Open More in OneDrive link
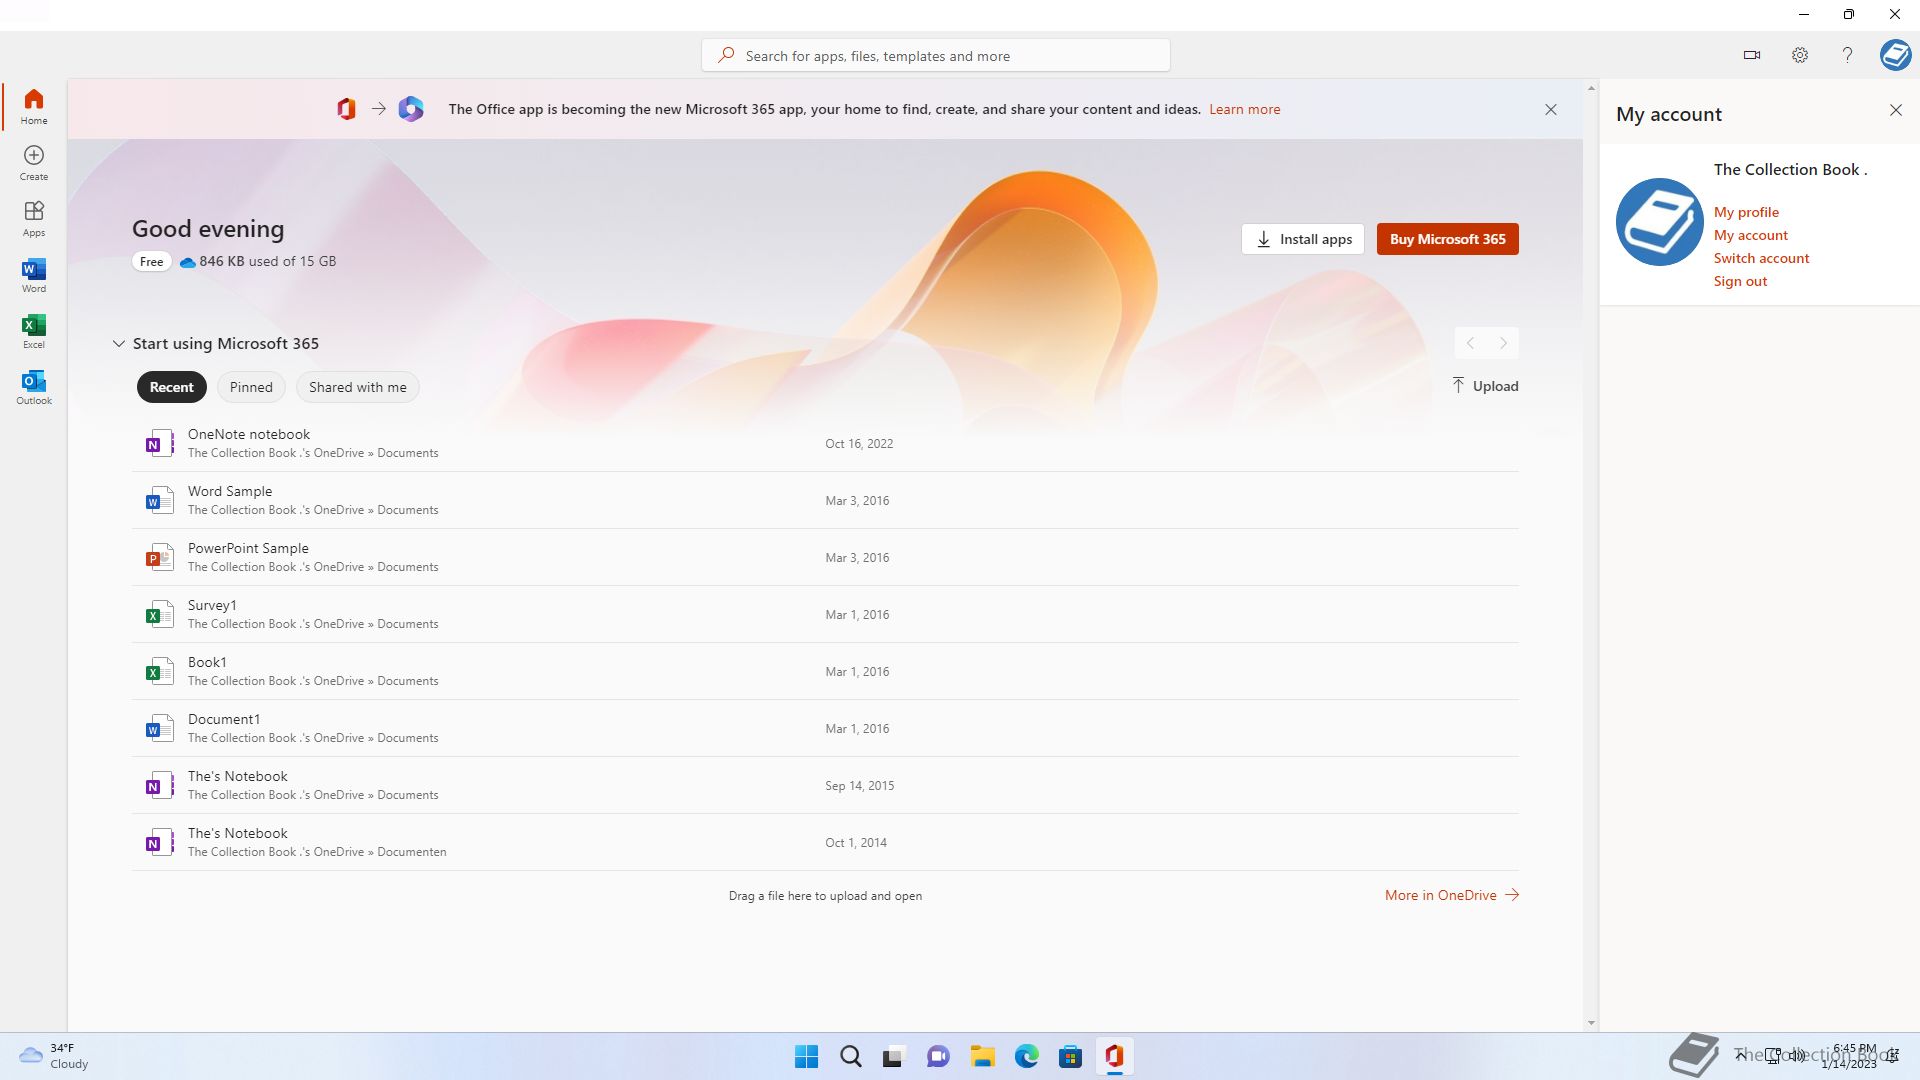 (x=1452, y=895)
